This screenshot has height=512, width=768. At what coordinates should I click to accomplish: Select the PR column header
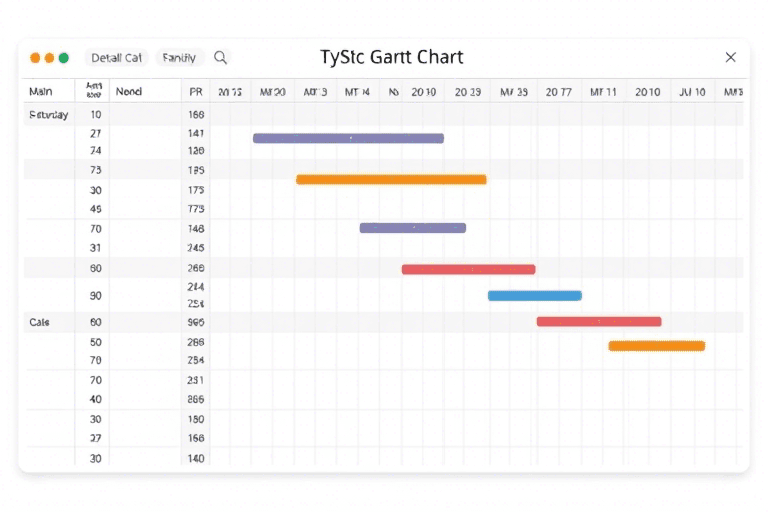195,91
